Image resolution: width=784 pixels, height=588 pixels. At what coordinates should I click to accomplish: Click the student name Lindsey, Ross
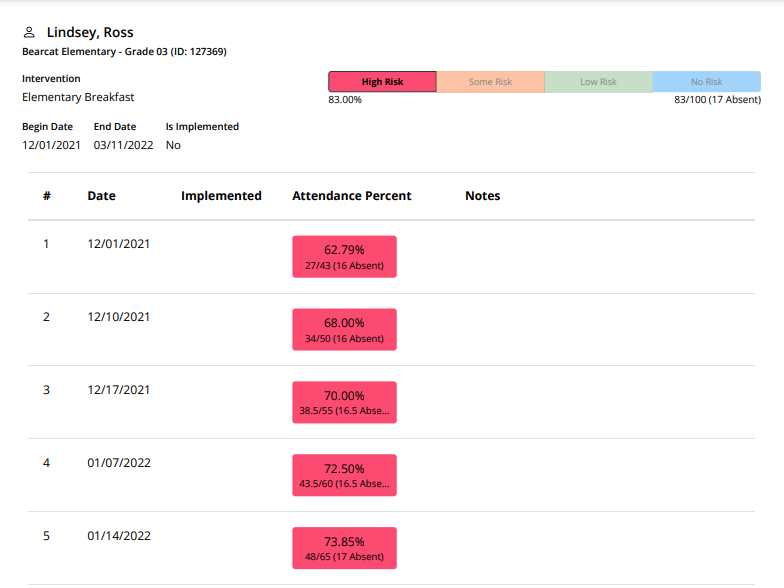[90, 33]
